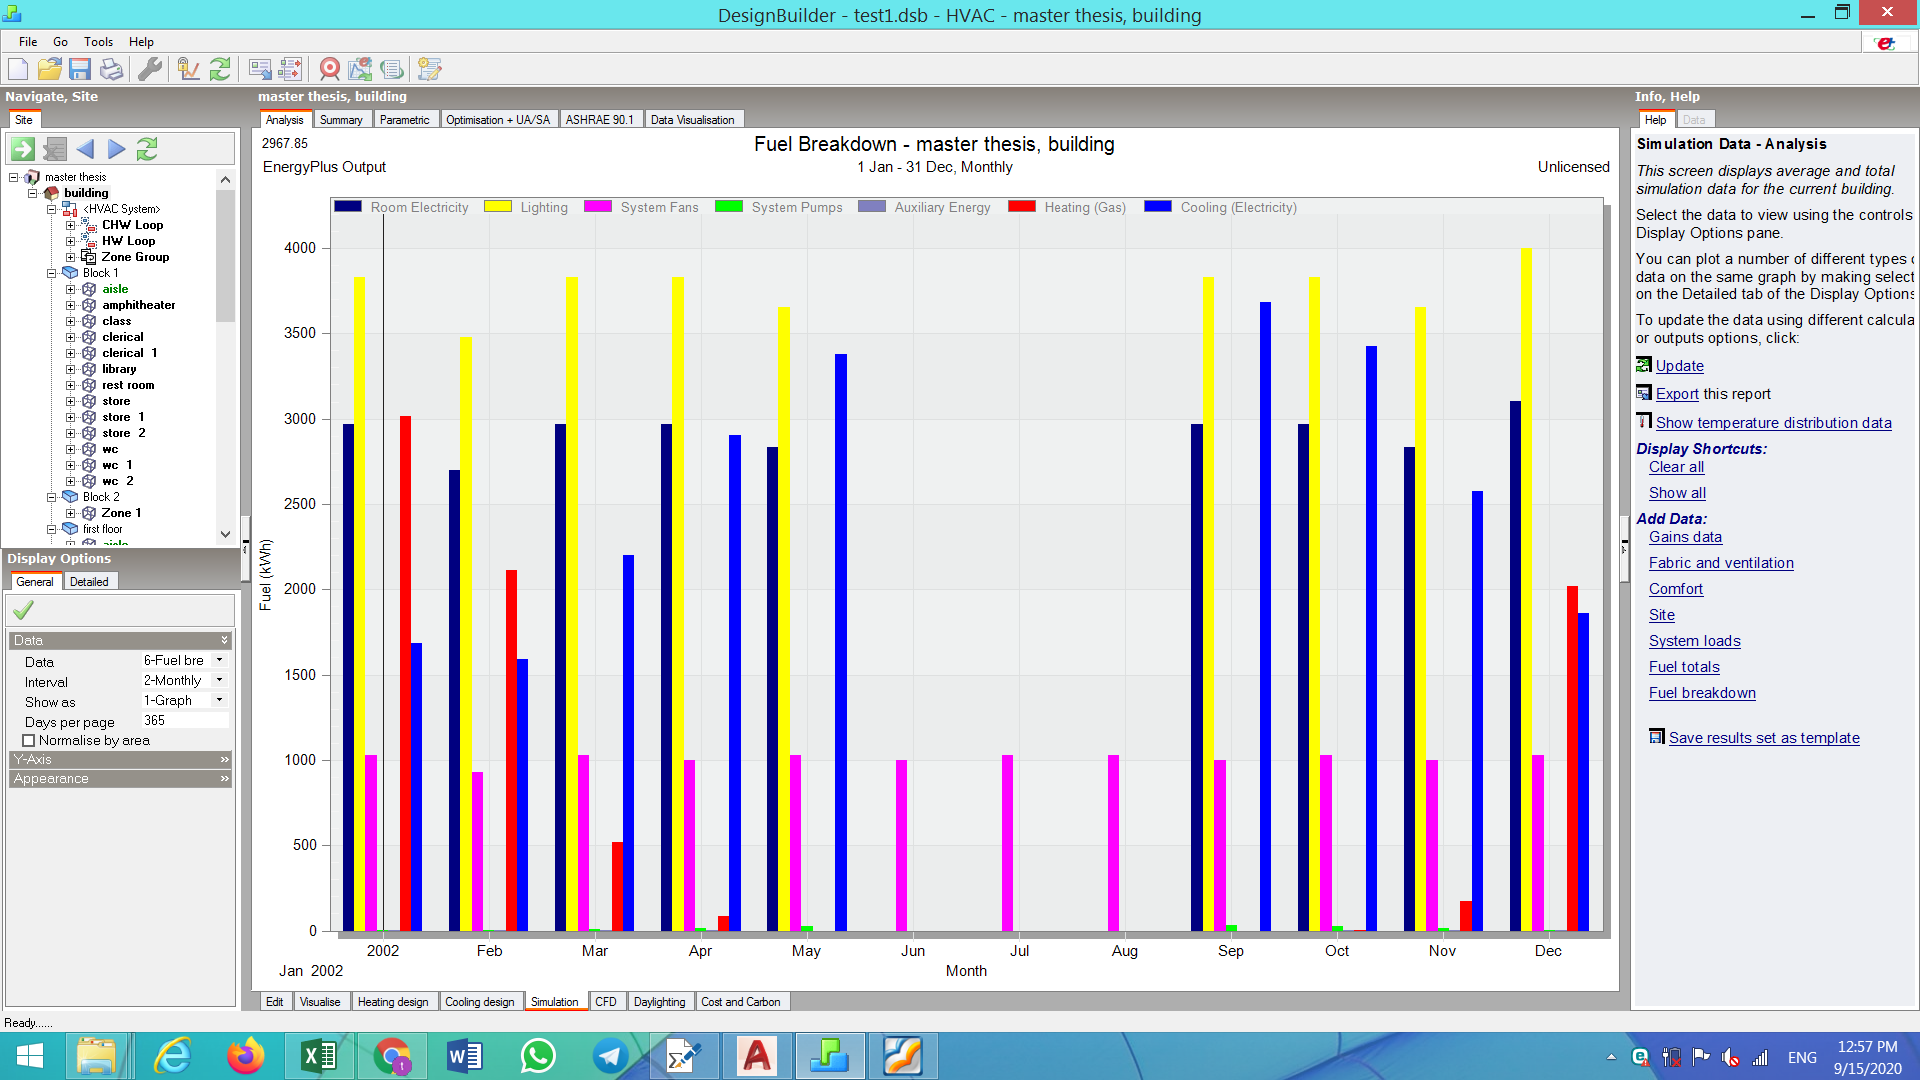Click the chart export toolbar icon
Viewport: 1920px width, 1080px height.
pyautogui.click(x=360, y=69)
